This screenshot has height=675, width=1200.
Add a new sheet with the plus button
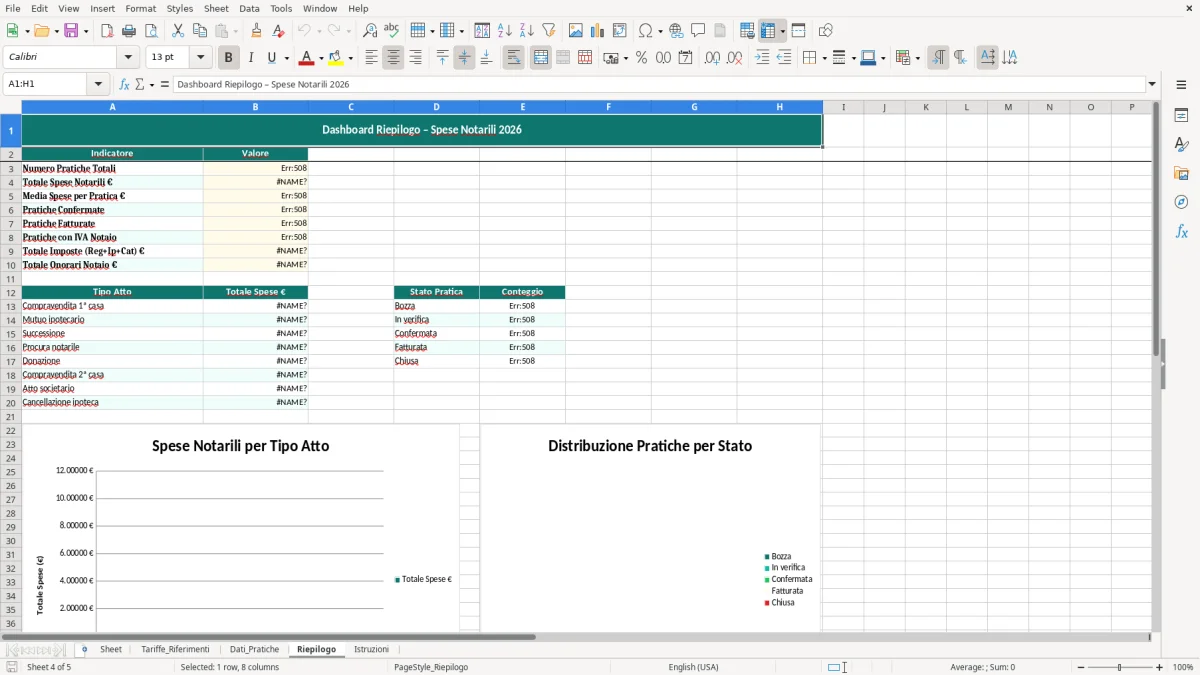pyautogui.click(x=84, y=649)
